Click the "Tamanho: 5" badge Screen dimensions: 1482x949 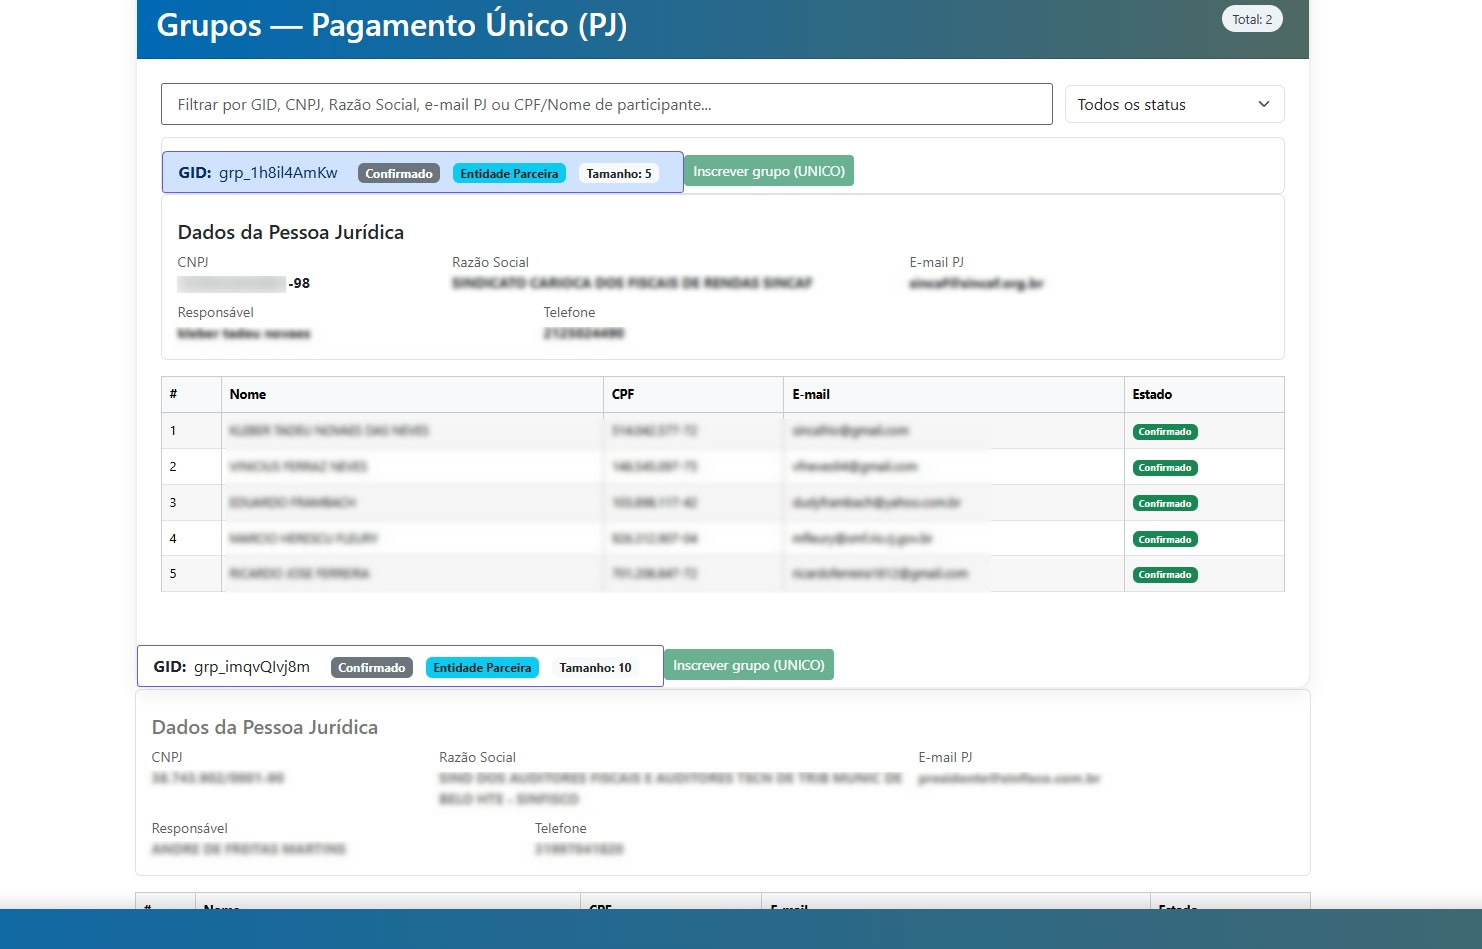pyautogui.click(x=618, y=173)
